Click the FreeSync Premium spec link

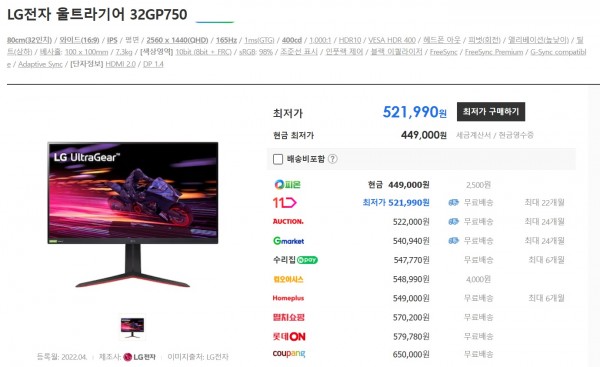pyautogui.click(x=494, y=52)
